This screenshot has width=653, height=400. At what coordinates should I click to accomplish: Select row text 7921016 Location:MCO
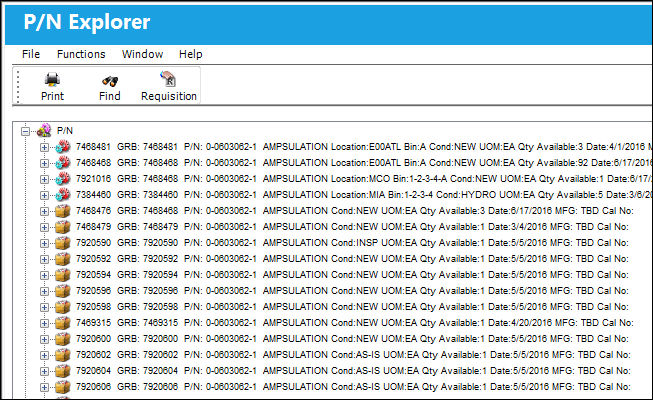coord(364,179)
